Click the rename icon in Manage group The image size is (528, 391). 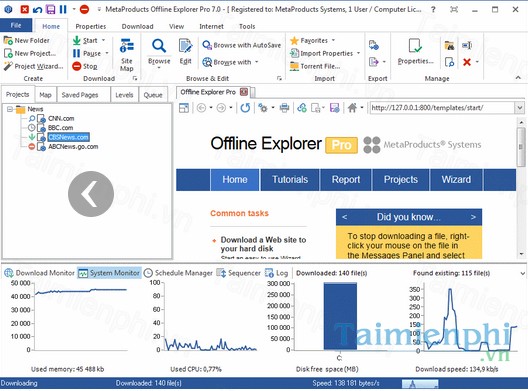coord(467,45)
